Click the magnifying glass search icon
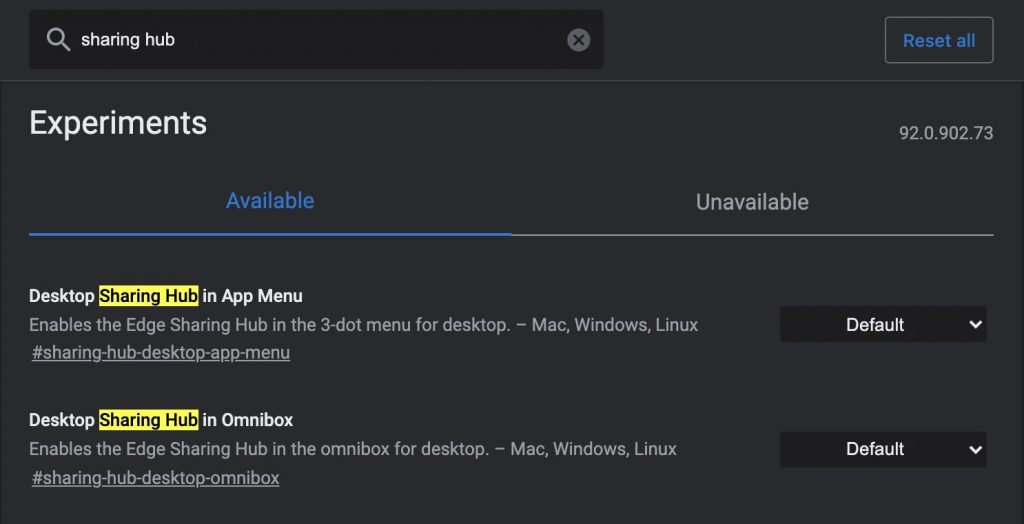1024x524 pixels. coord(58,41)
